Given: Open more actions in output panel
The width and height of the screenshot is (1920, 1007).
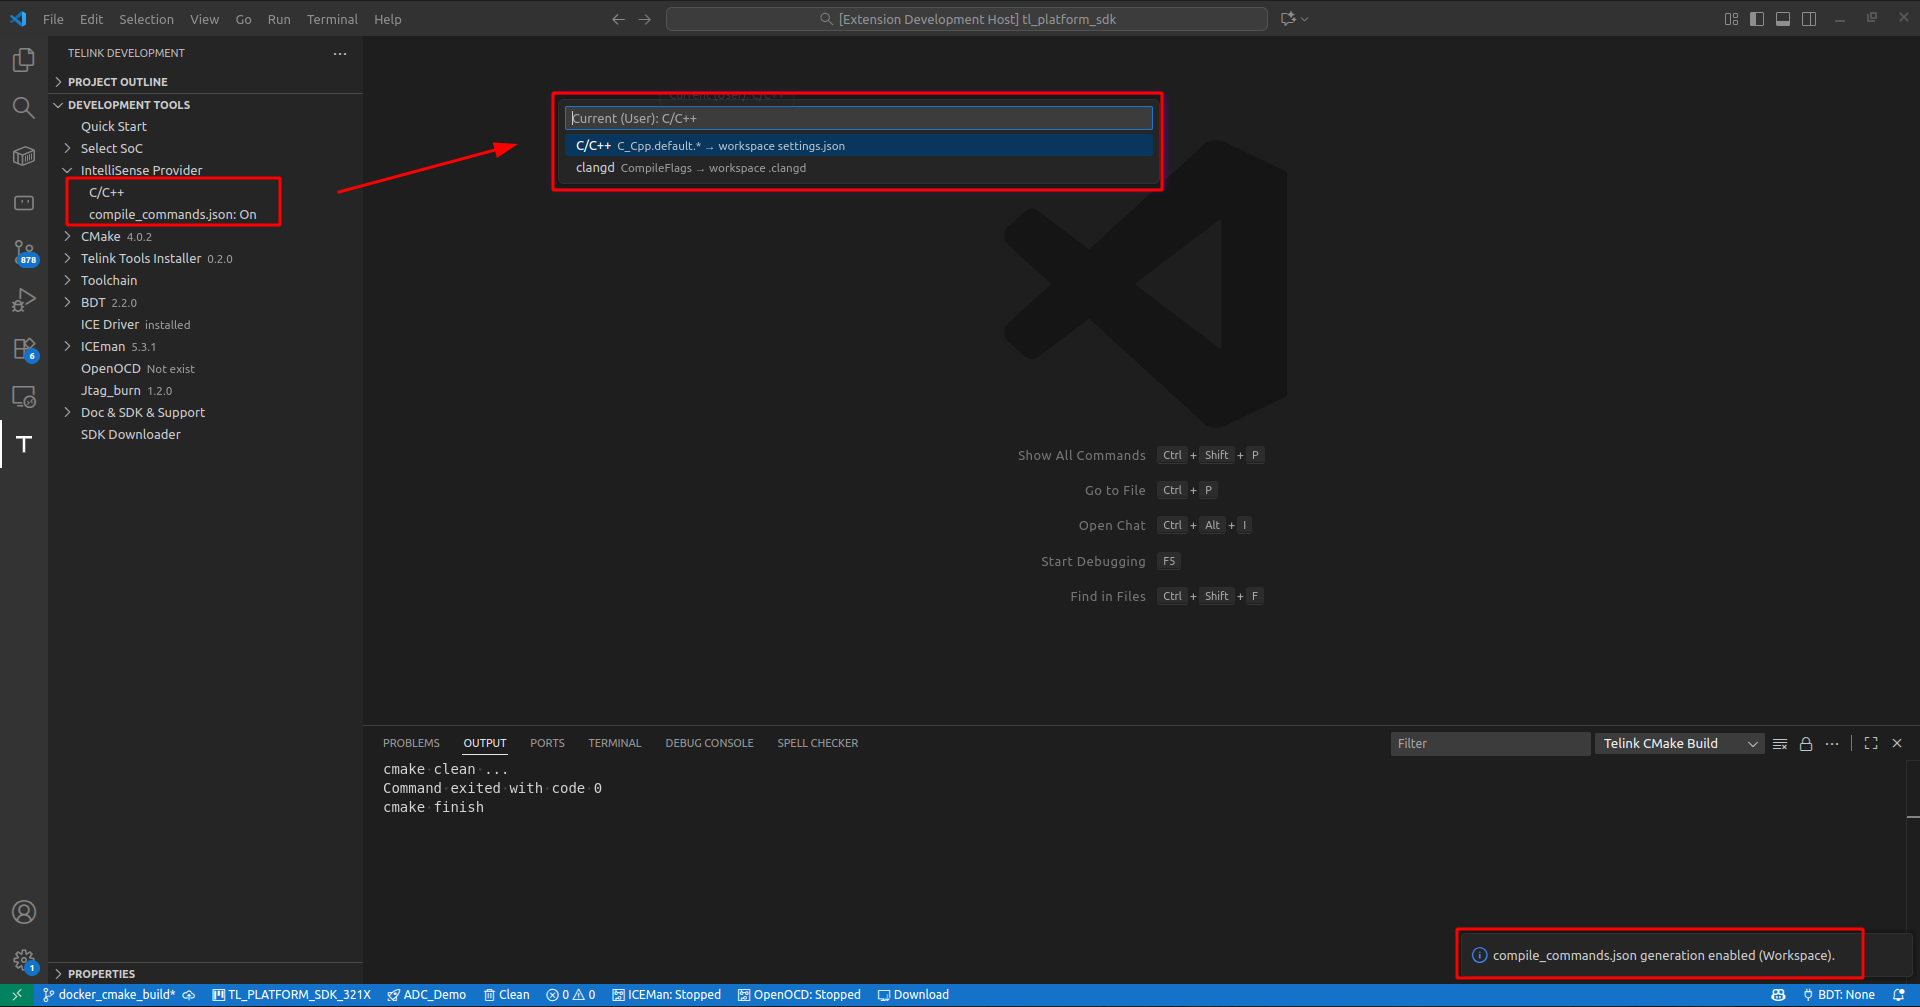Looking at the screenshot, I should 1832,744.
